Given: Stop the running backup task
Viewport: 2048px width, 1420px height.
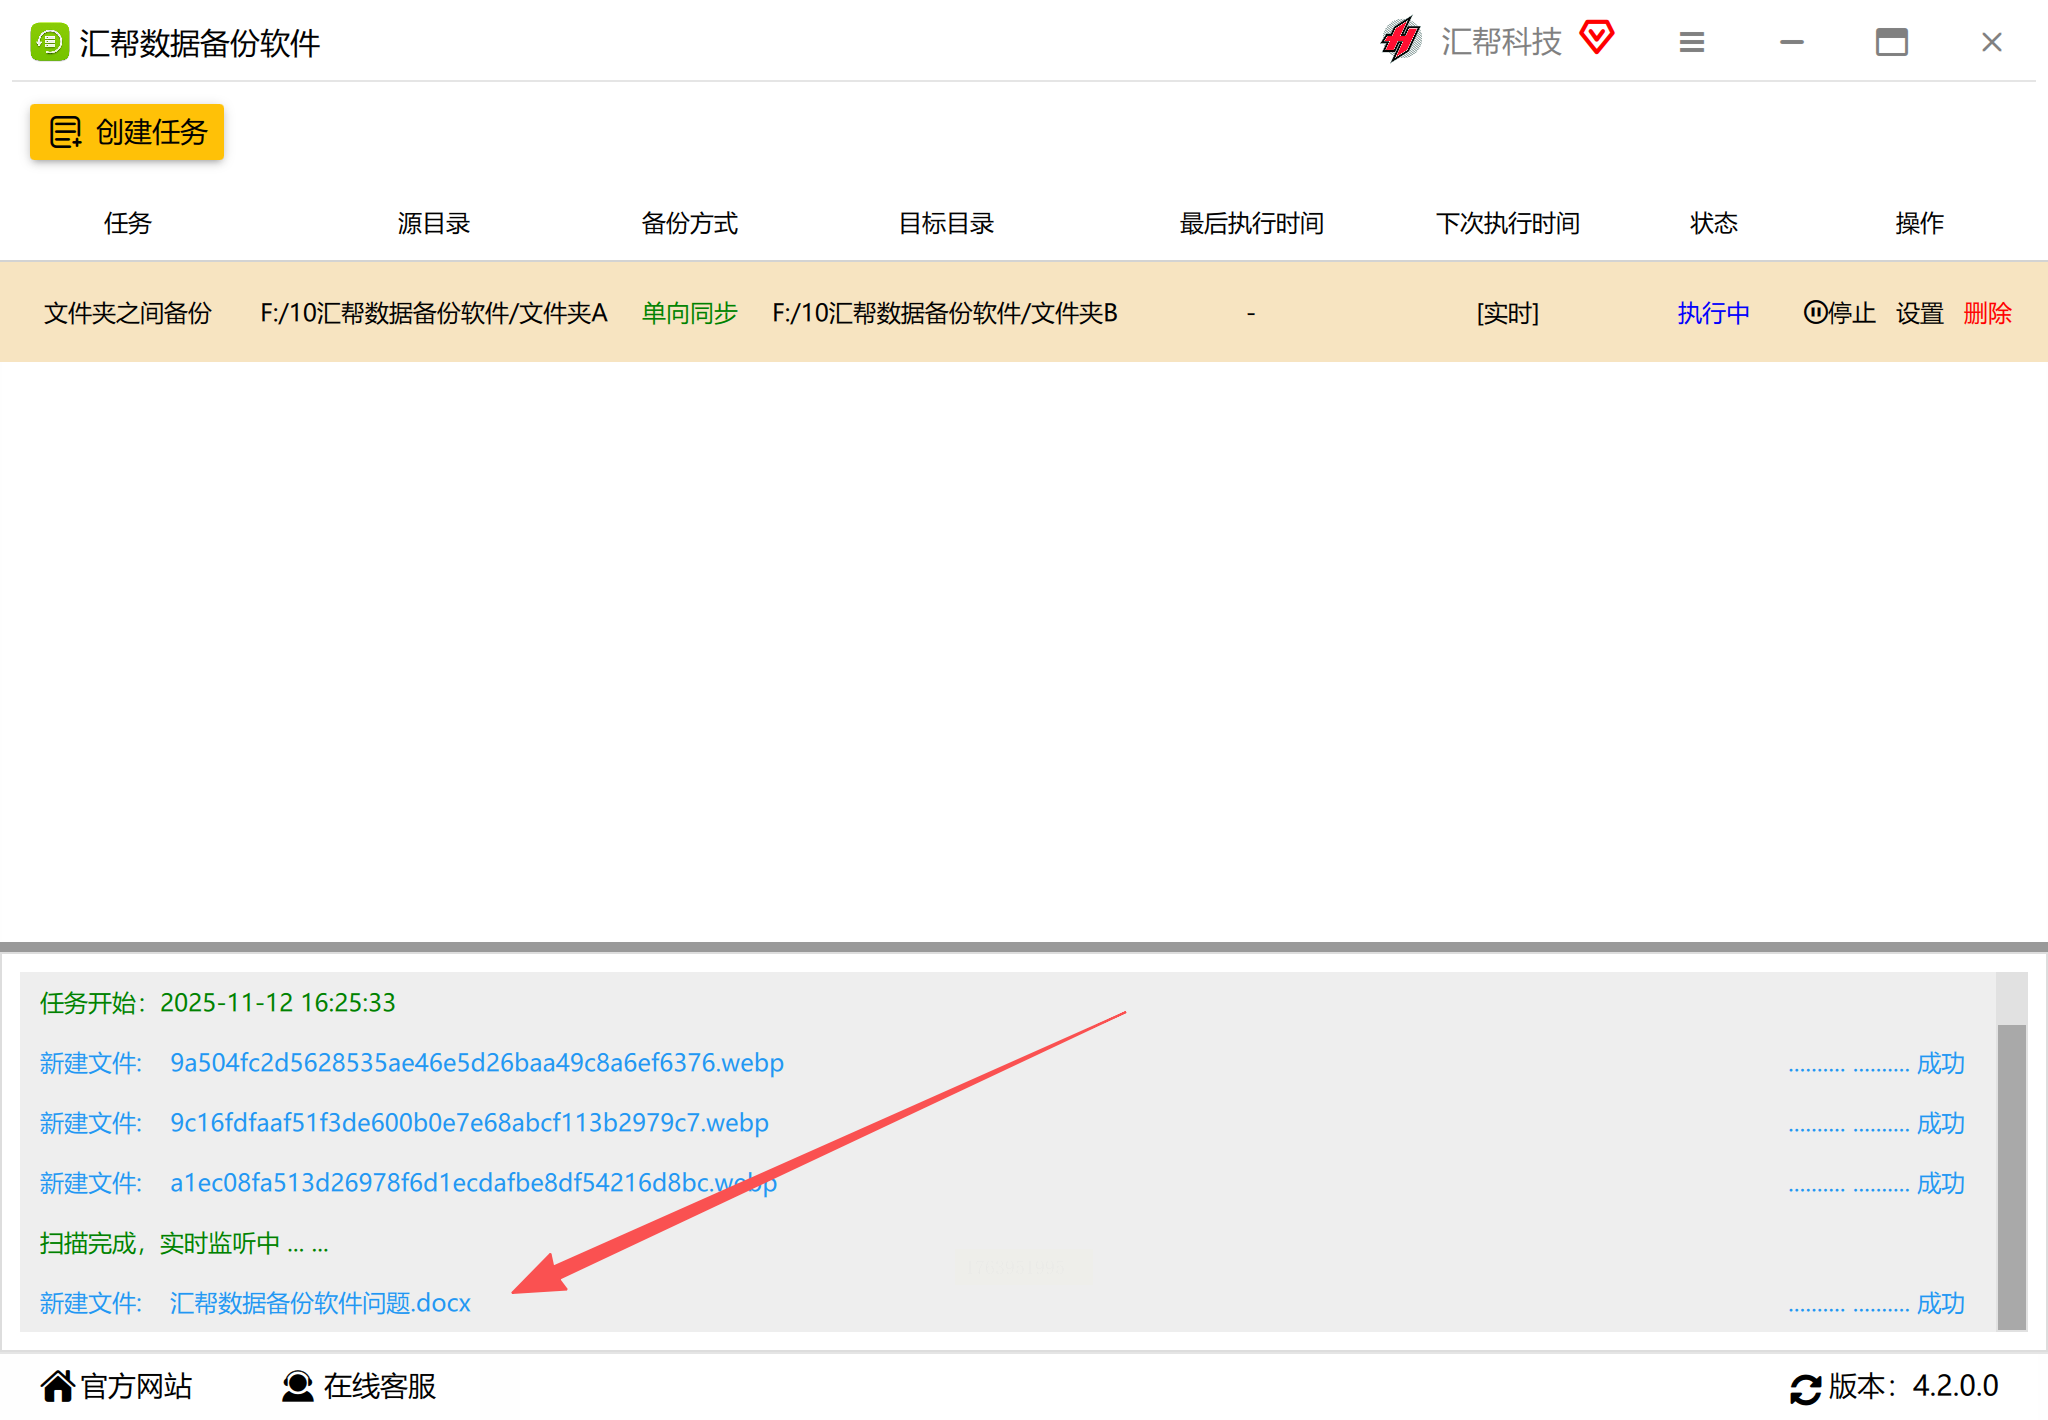Looking at the screenshot, I should (1838, 313).
